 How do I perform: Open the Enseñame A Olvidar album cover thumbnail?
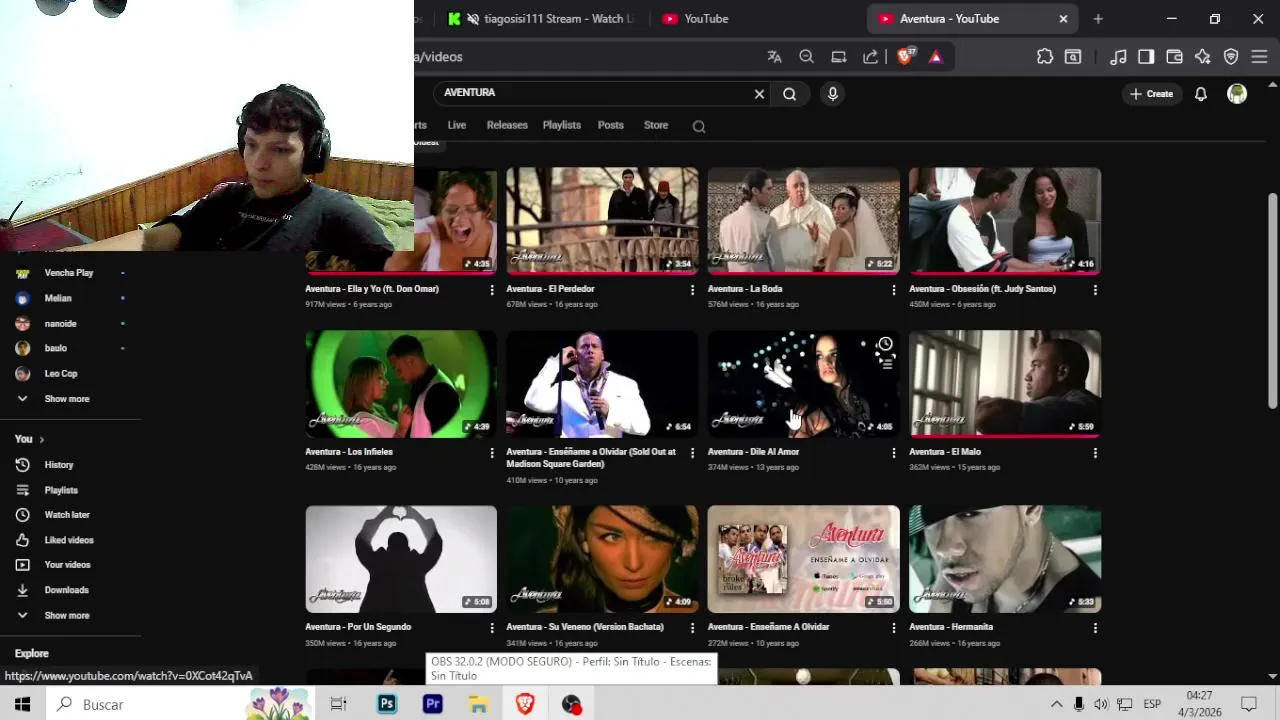coord(804,559)
